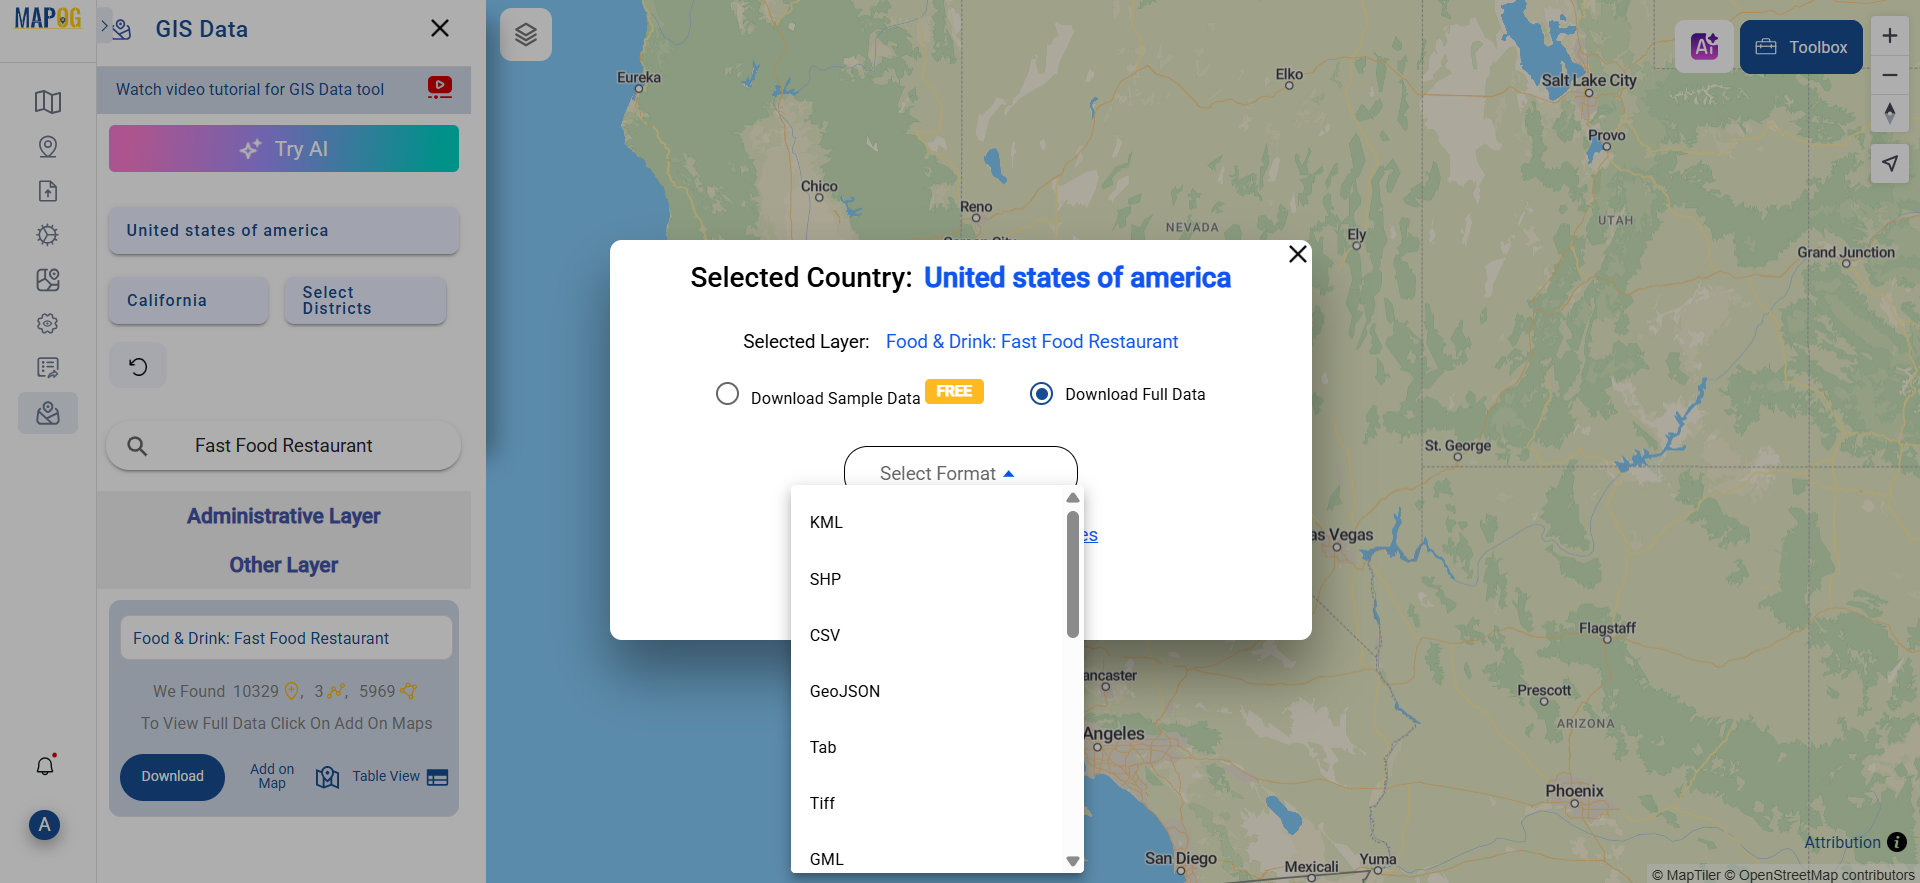
Task: Choose GeoJSON from the format list
Action: tap(844, 691)
